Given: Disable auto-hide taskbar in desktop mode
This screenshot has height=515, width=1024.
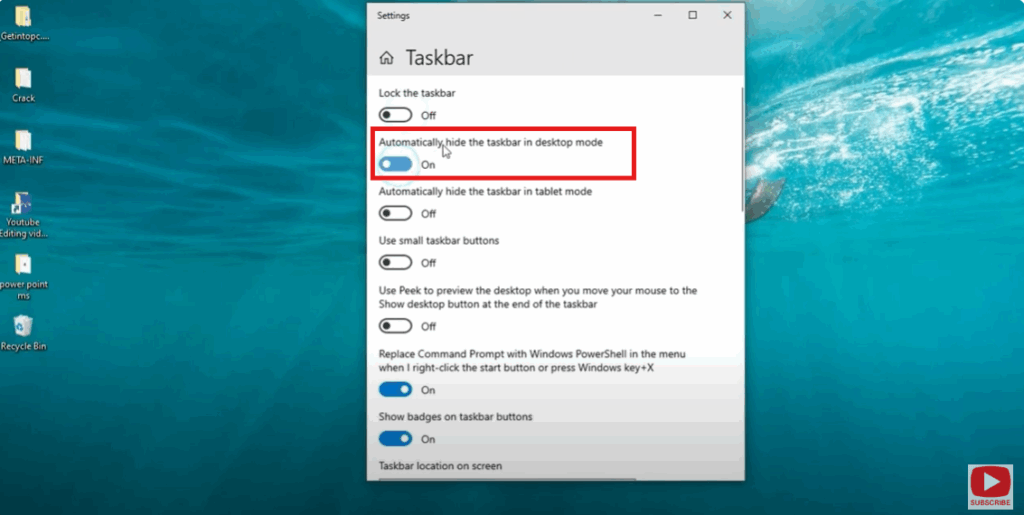Looking at the screenshot, I should [x=396, y=164].
